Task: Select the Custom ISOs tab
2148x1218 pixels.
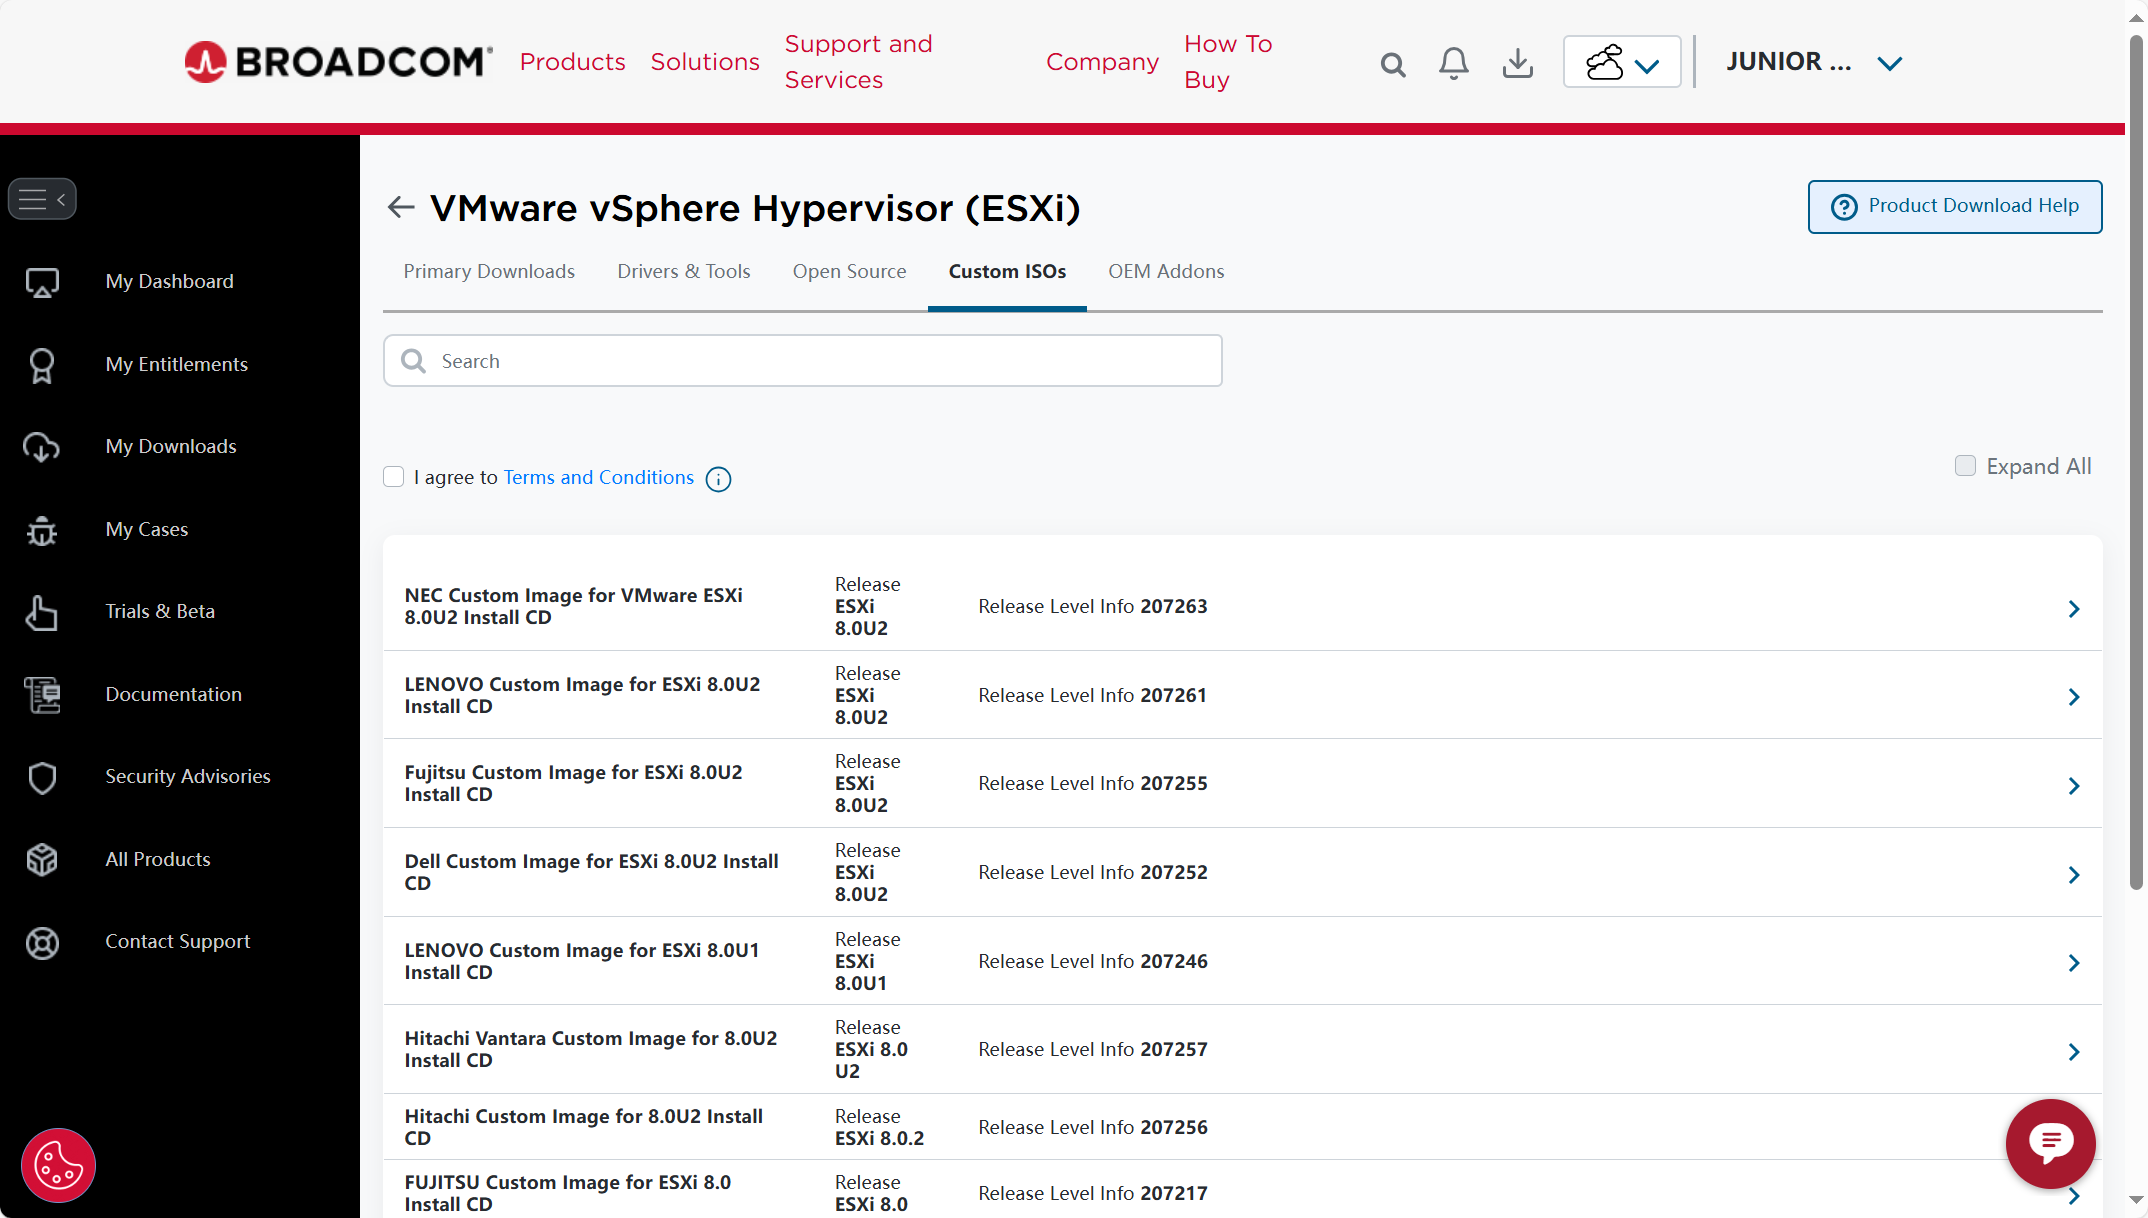Action: pyautogui.click(x=1008, y=271)
